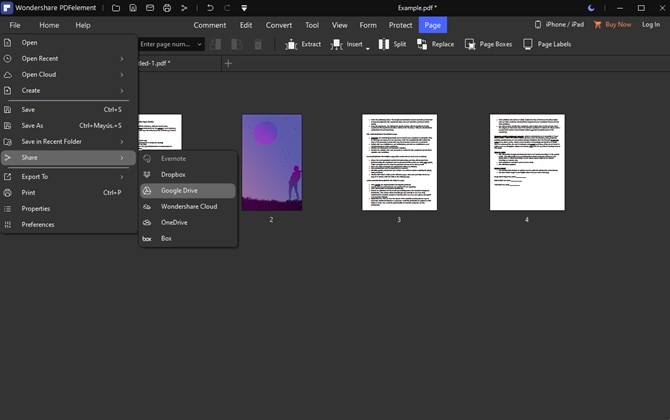Click the open folder icon in title bar
The image size is (670, 420).
116,8
